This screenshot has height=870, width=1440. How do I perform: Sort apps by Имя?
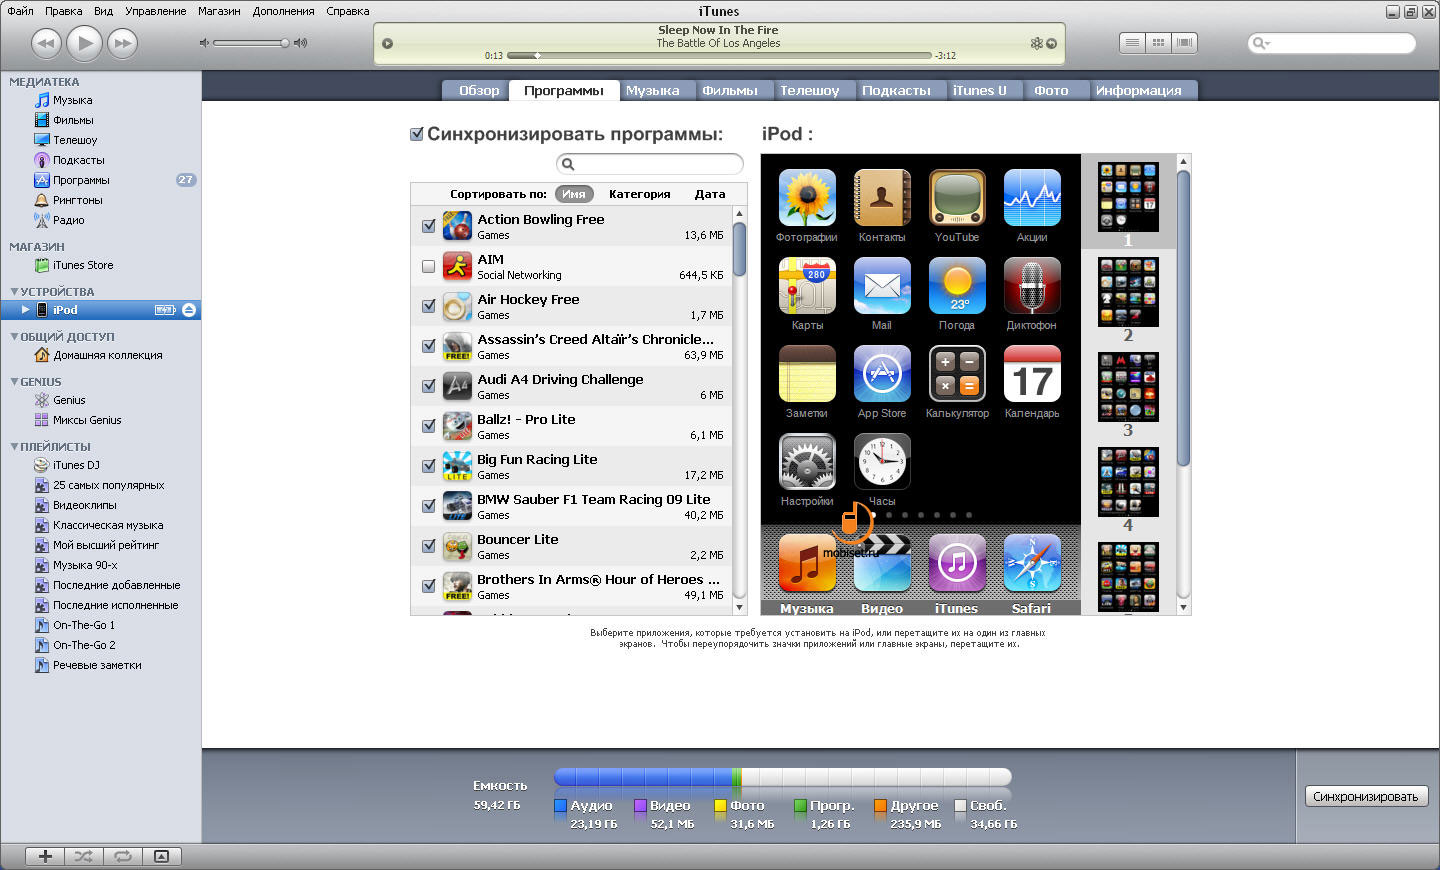click(574, 194)
